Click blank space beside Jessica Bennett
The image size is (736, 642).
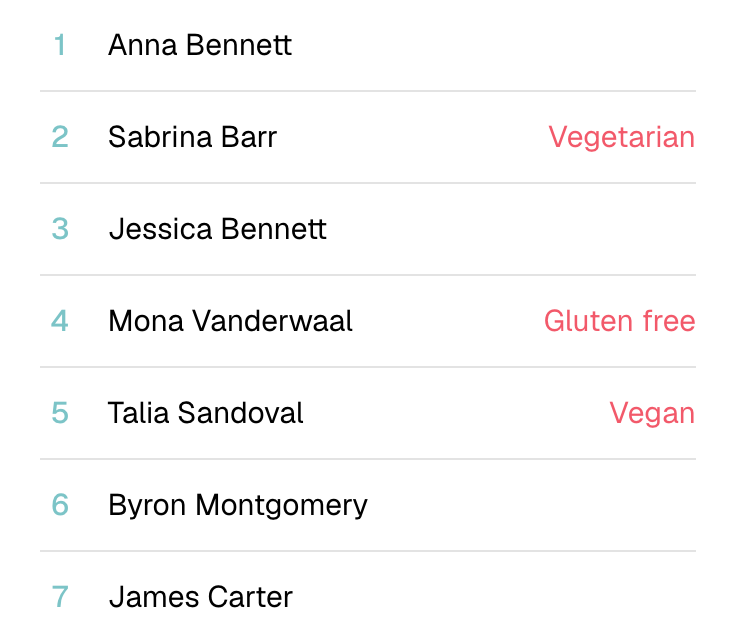point(512,229)
